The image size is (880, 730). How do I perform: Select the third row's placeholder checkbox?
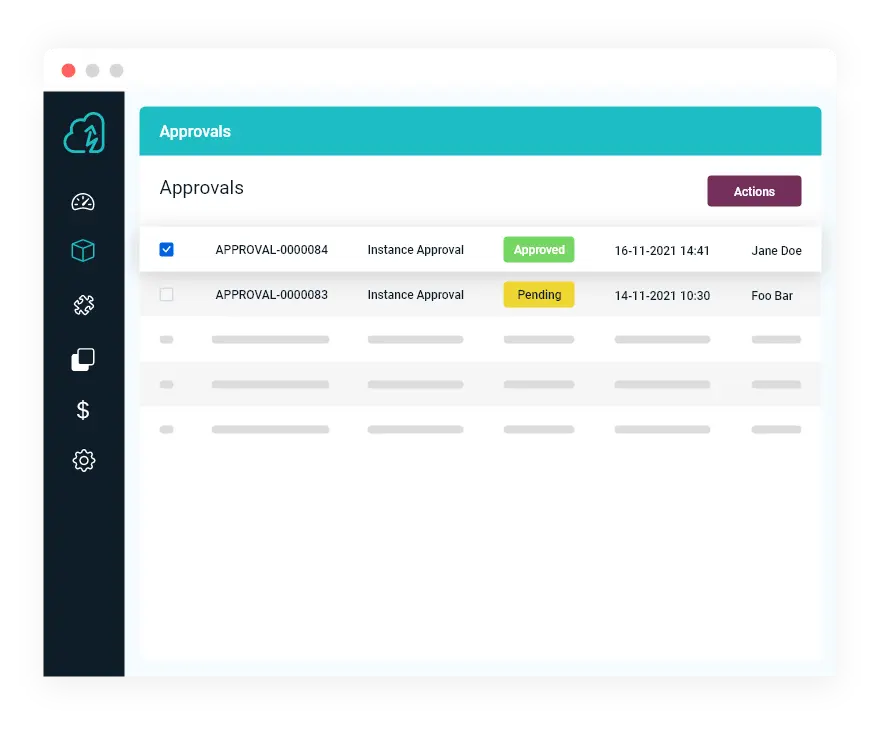[x=166, y=339]
